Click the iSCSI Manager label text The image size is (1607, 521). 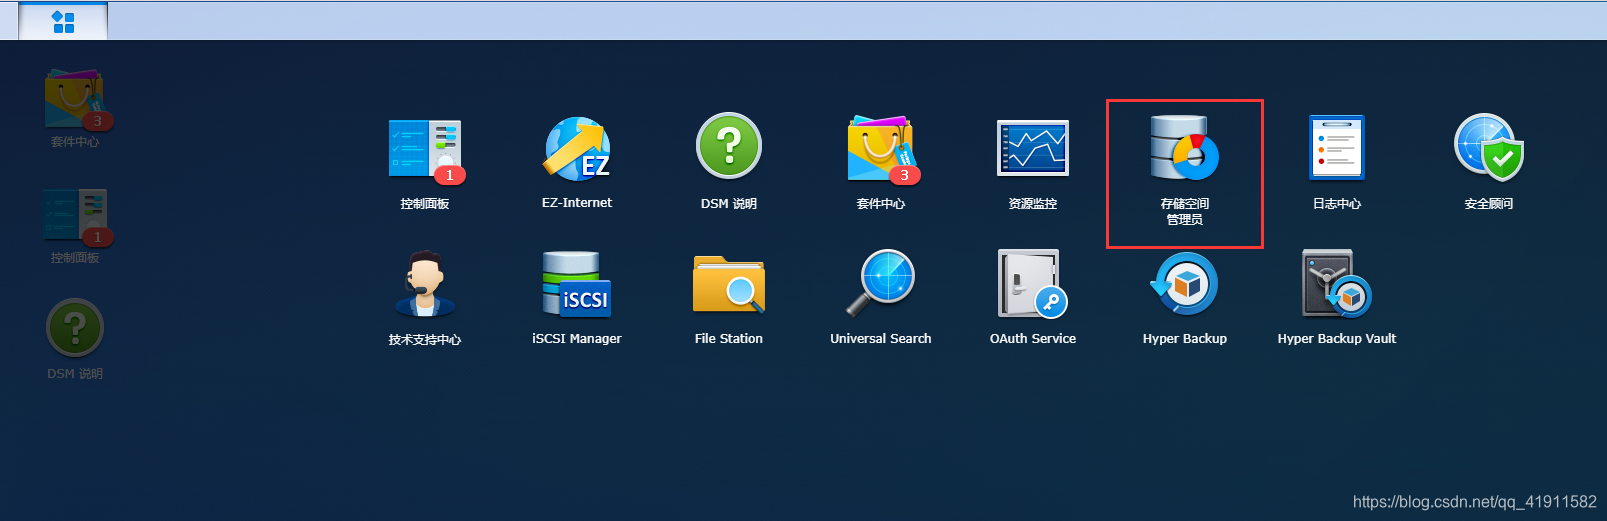577,339
